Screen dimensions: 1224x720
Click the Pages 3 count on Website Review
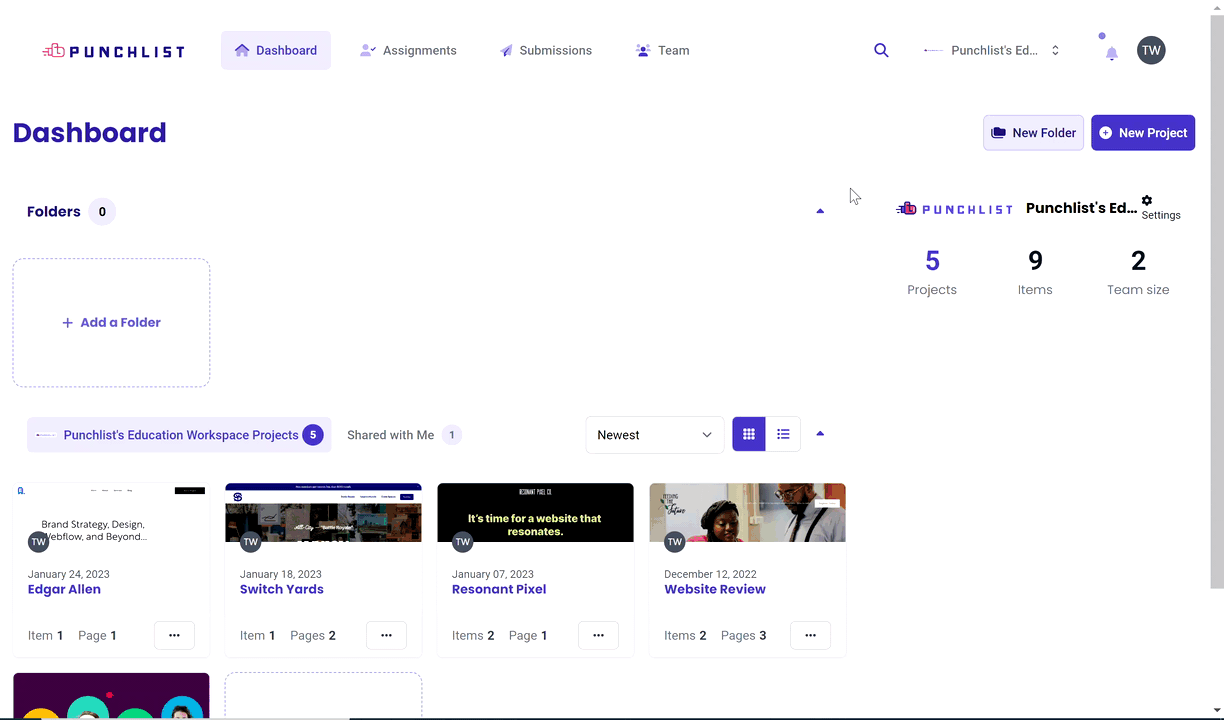(743, 635)
